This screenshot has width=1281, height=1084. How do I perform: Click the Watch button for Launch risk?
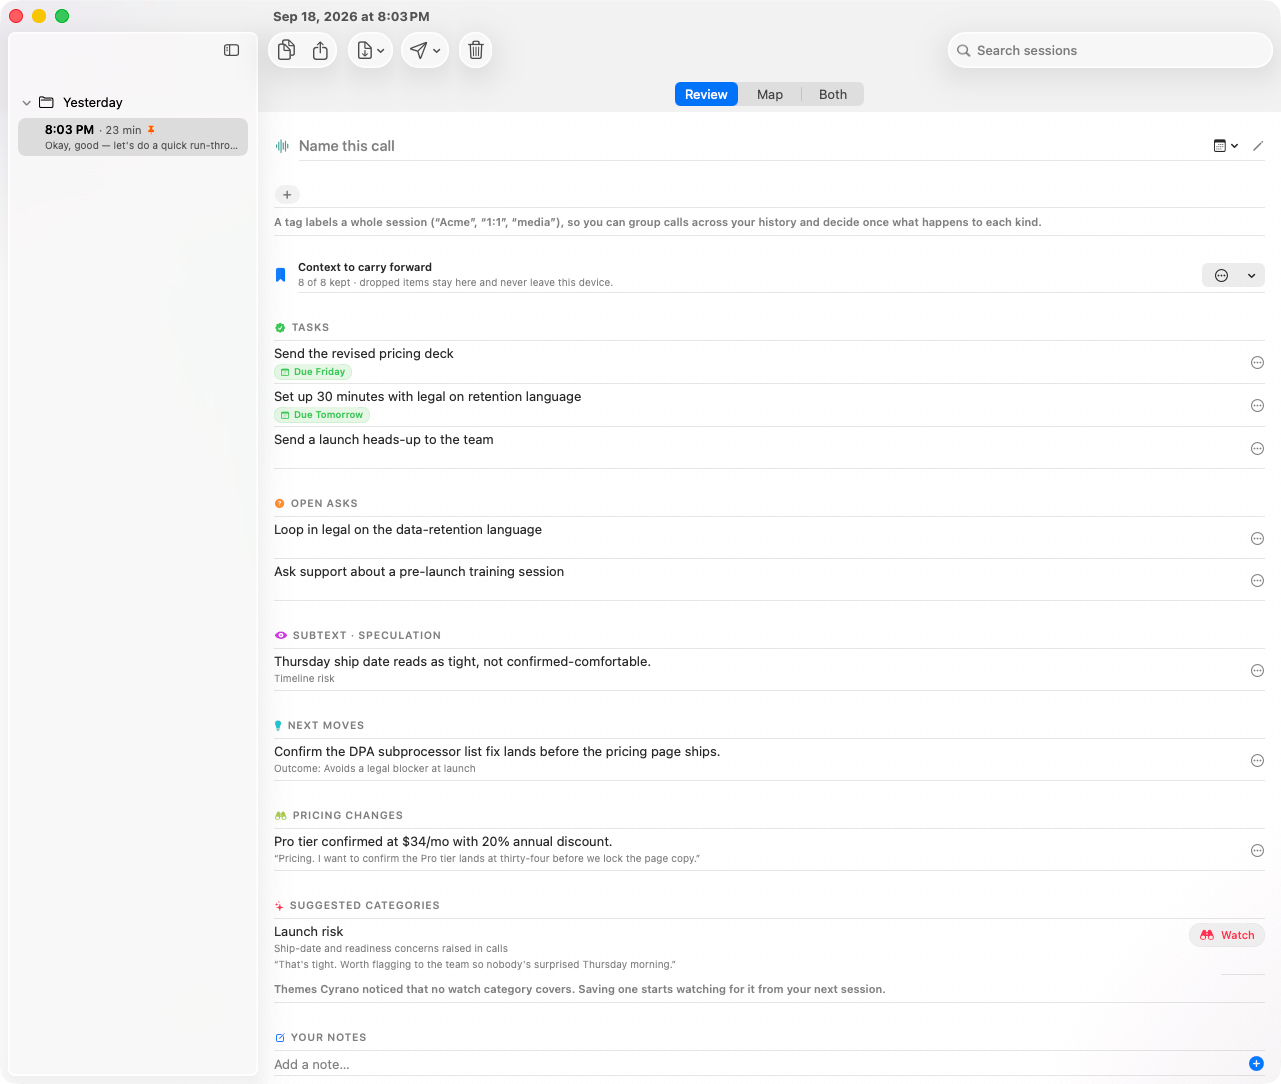point(1227,935)
